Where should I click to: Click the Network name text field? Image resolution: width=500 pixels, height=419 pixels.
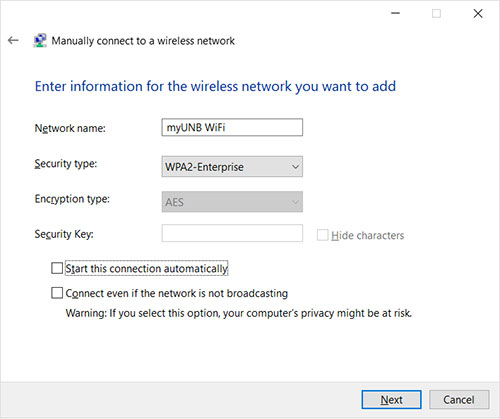tap(232, 127)
